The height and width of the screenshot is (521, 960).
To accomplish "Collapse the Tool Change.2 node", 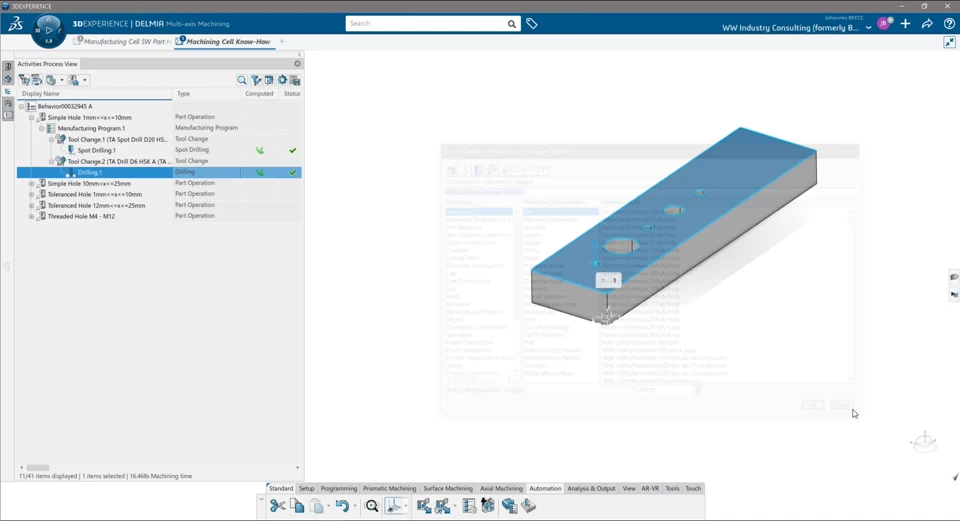I will tap(51, 161).
